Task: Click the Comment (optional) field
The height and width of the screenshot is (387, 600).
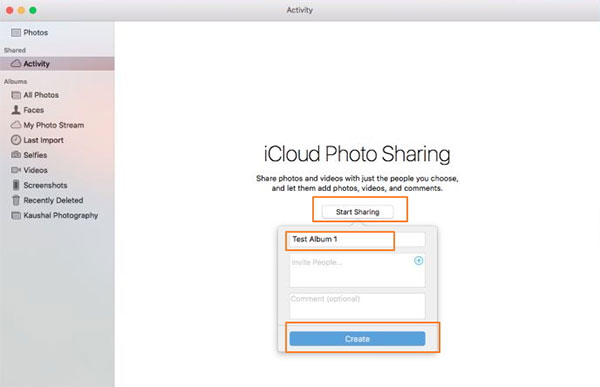Action: pyautogui.click(x=357, y=306)
